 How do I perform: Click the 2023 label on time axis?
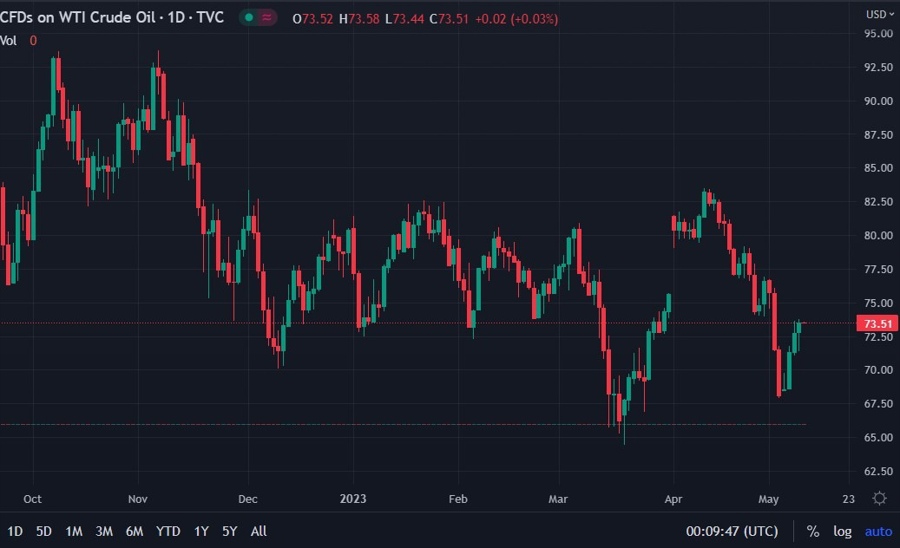[x=353, y=499]
